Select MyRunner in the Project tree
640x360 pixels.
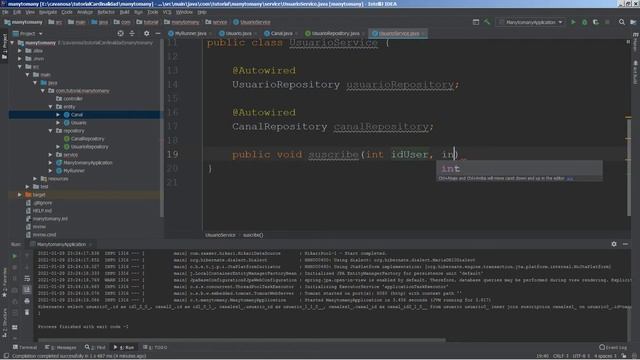73,171
